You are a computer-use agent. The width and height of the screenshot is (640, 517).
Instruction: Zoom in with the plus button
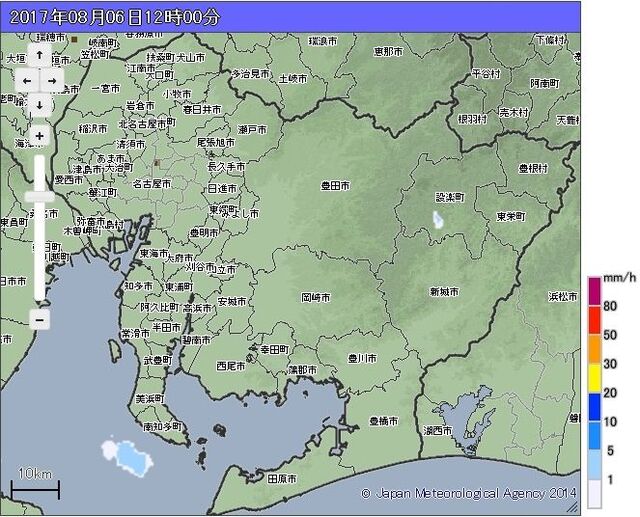pos(40,136)
